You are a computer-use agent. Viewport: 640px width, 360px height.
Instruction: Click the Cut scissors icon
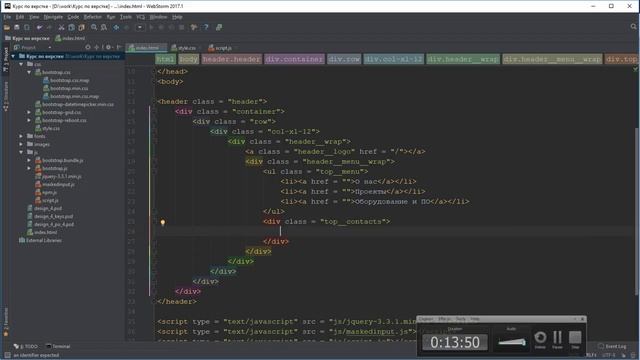point(61,27)
